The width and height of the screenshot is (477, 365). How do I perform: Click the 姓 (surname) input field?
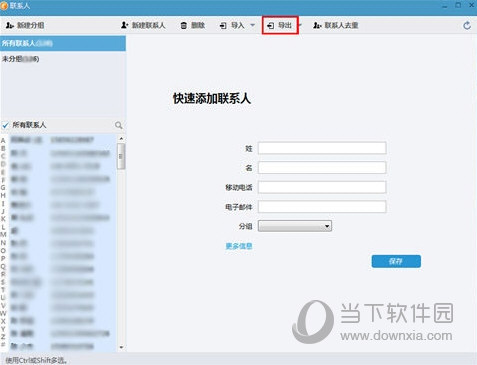pyautogui.click(x=322, y=148)
